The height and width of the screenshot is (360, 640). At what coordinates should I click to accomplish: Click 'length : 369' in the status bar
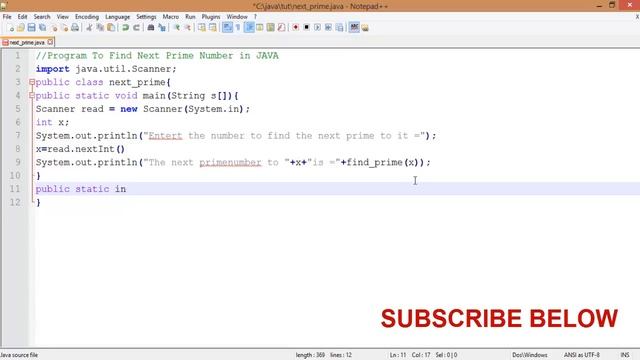tap(310, 355)
